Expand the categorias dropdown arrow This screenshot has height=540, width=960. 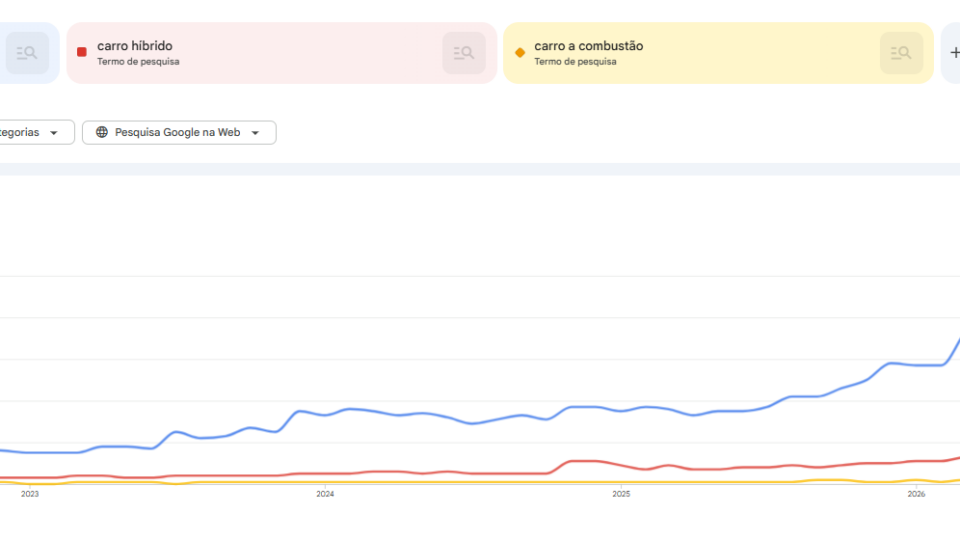(54, 133)
